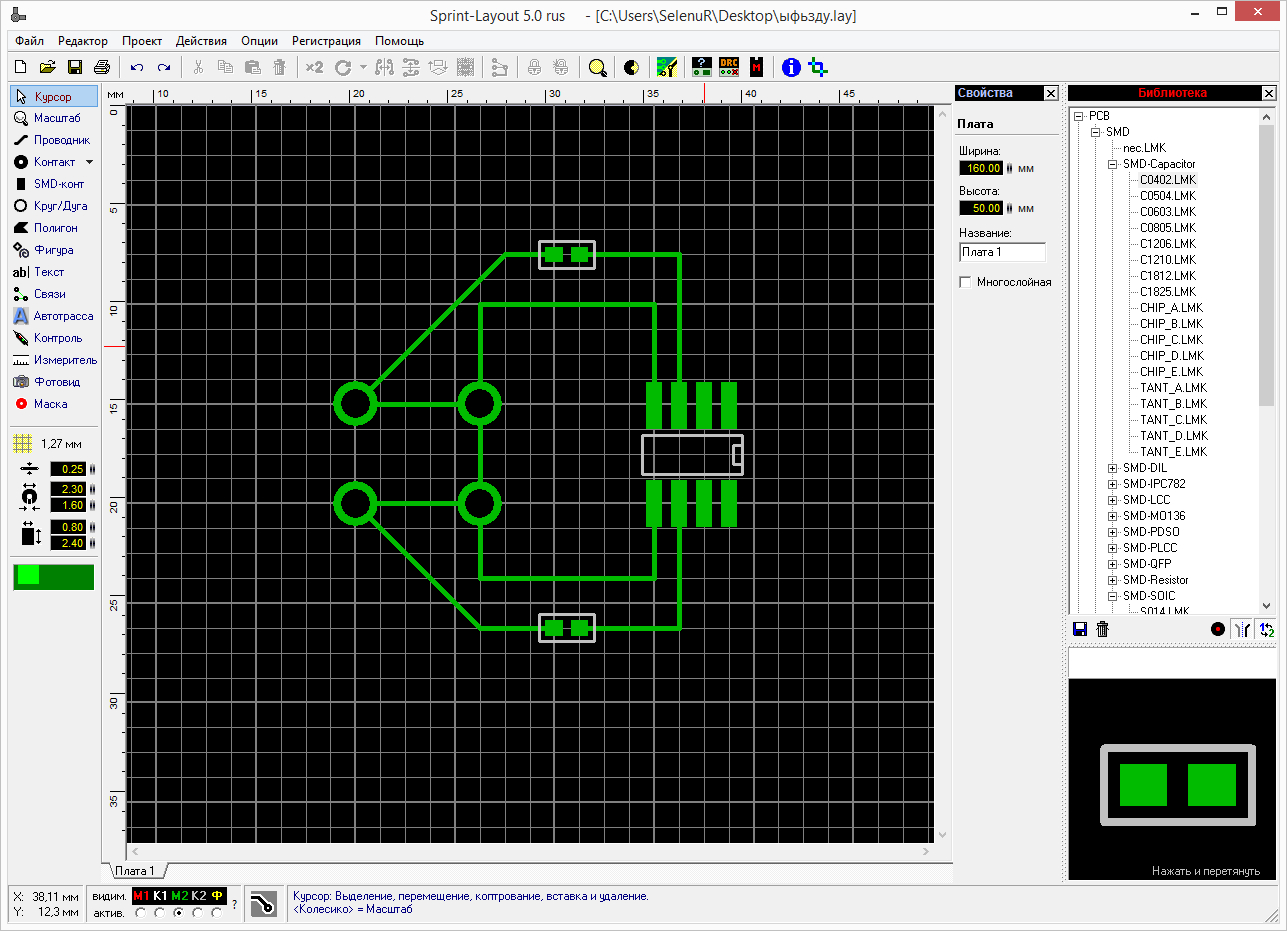Select the Текст tool
The width and height of the screenshot is (1287, 931).
pos(54,272)
